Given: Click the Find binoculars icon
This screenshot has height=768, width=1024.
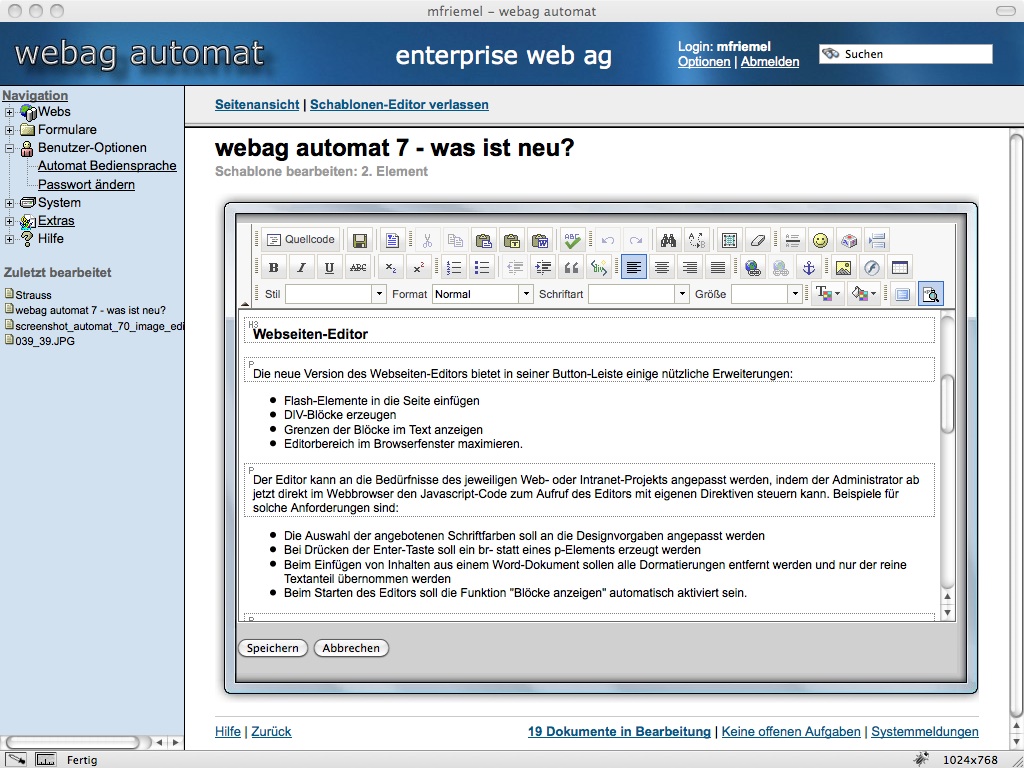Looking at the screenshot, I should tap(668, 240).
